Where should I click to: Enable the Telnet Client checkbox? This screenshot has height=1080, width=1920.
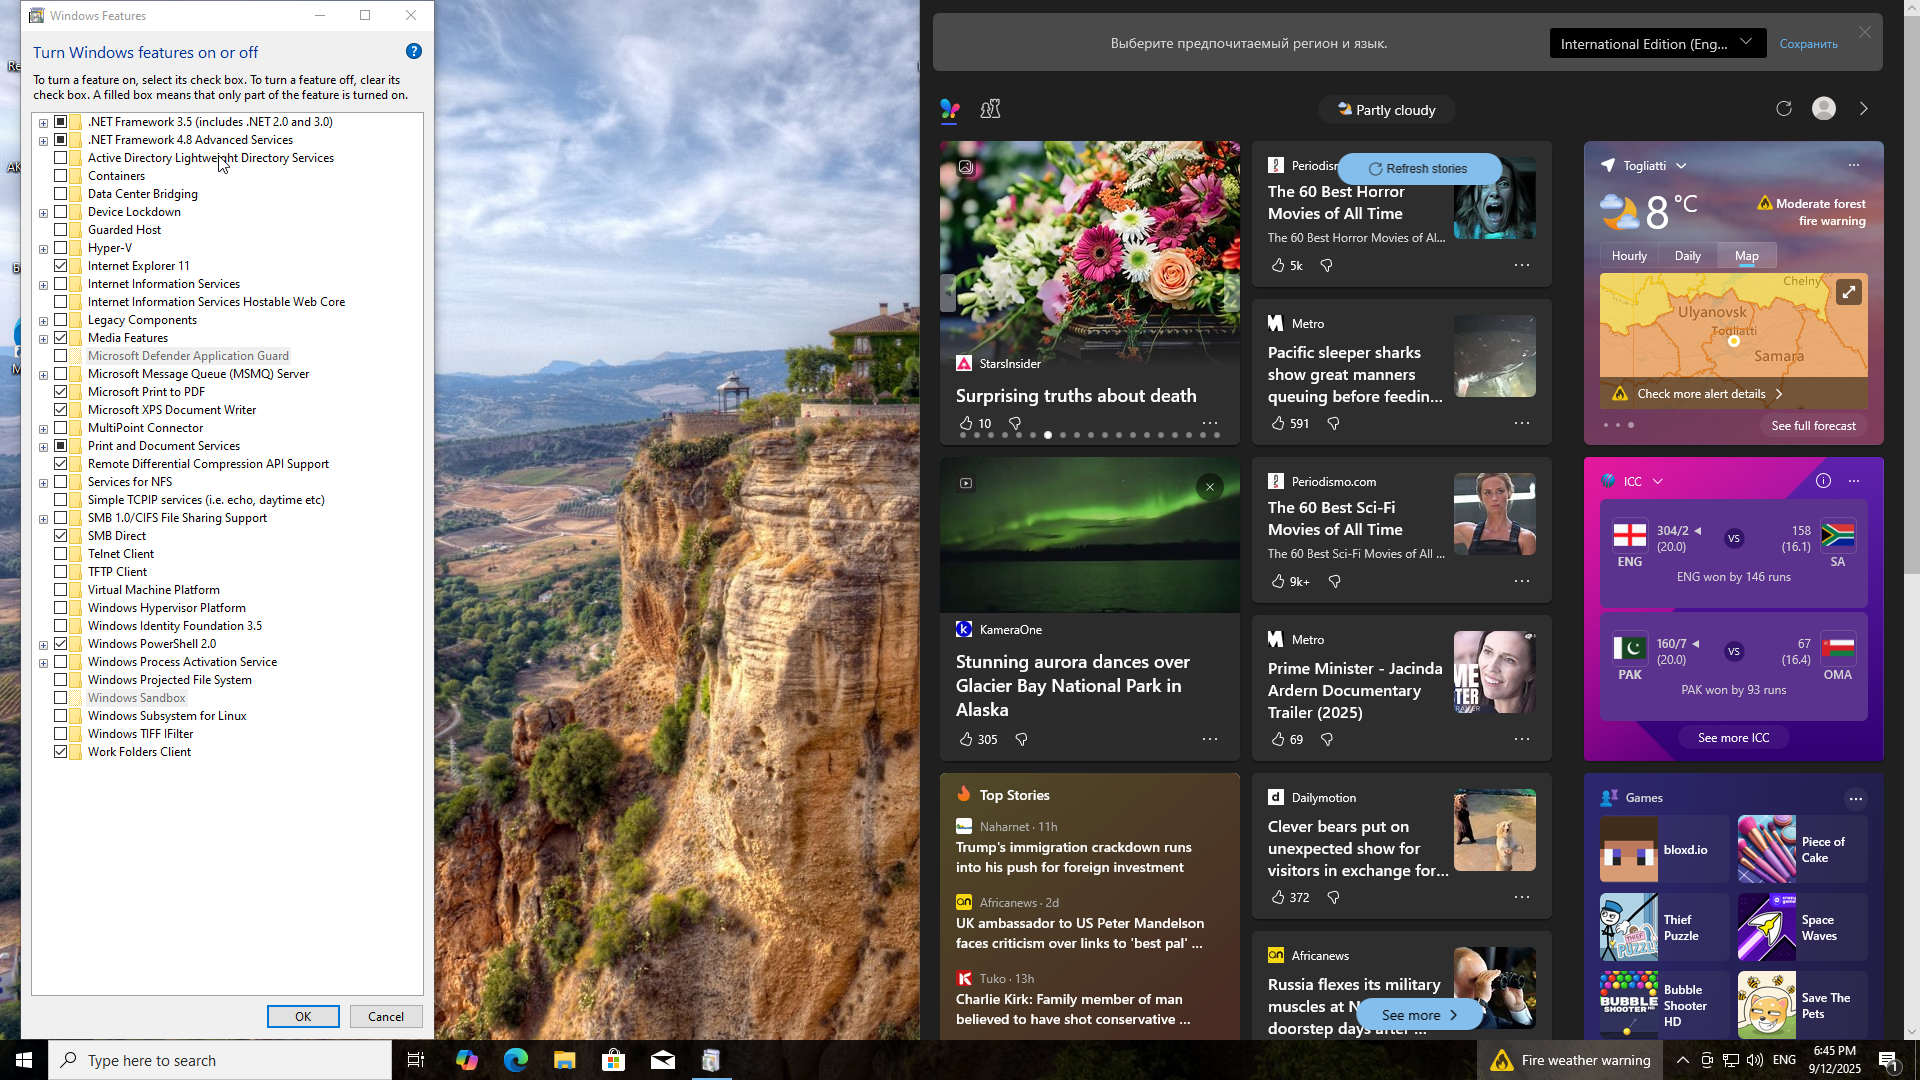point(61,554)
